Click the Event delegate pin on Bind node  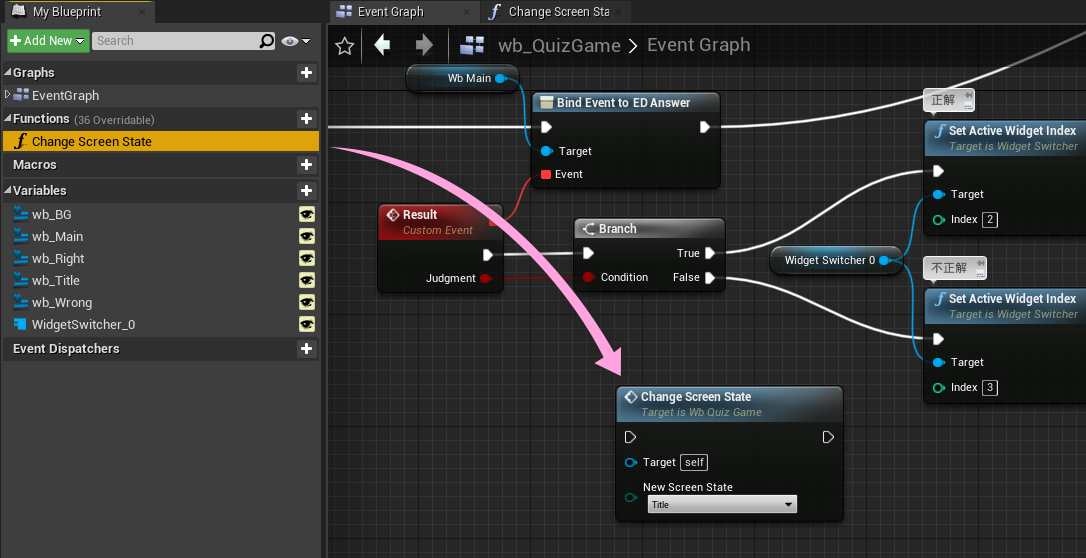[545, 174]
